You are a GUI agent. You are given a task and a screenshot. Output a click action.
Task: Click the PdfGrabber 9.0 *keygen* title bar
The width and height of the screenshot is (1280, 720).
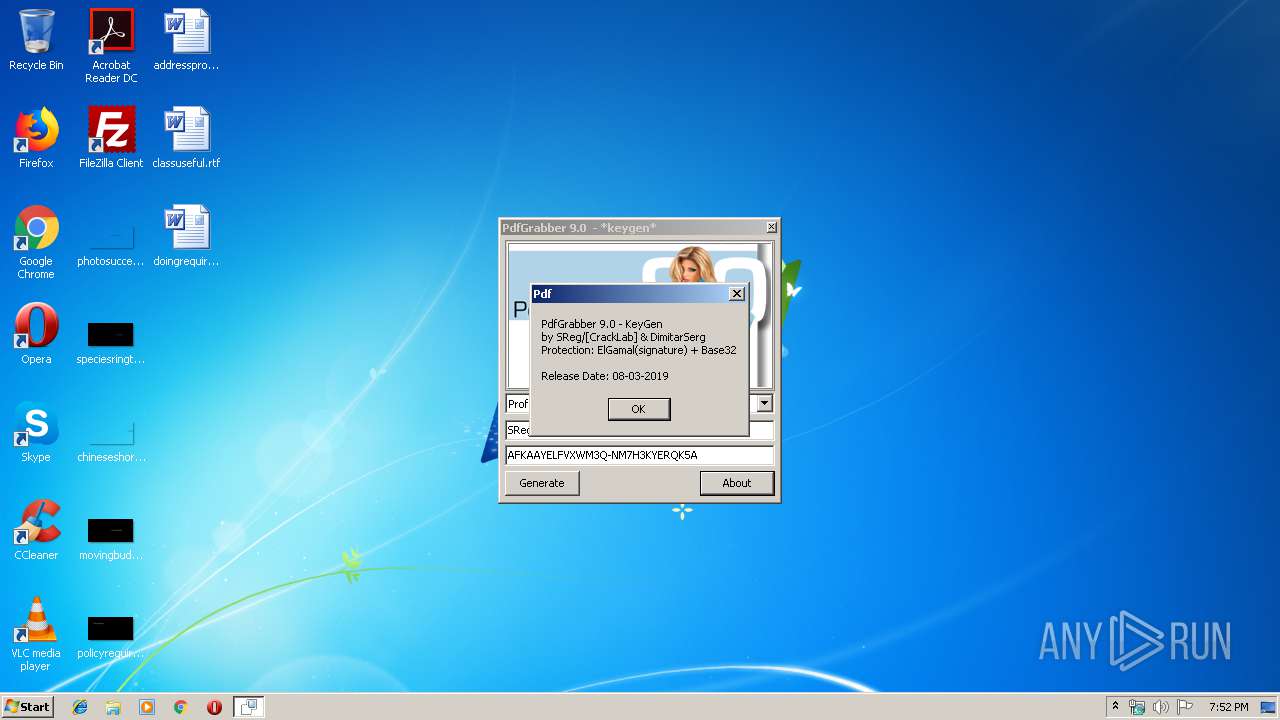(x=632, y=228)
